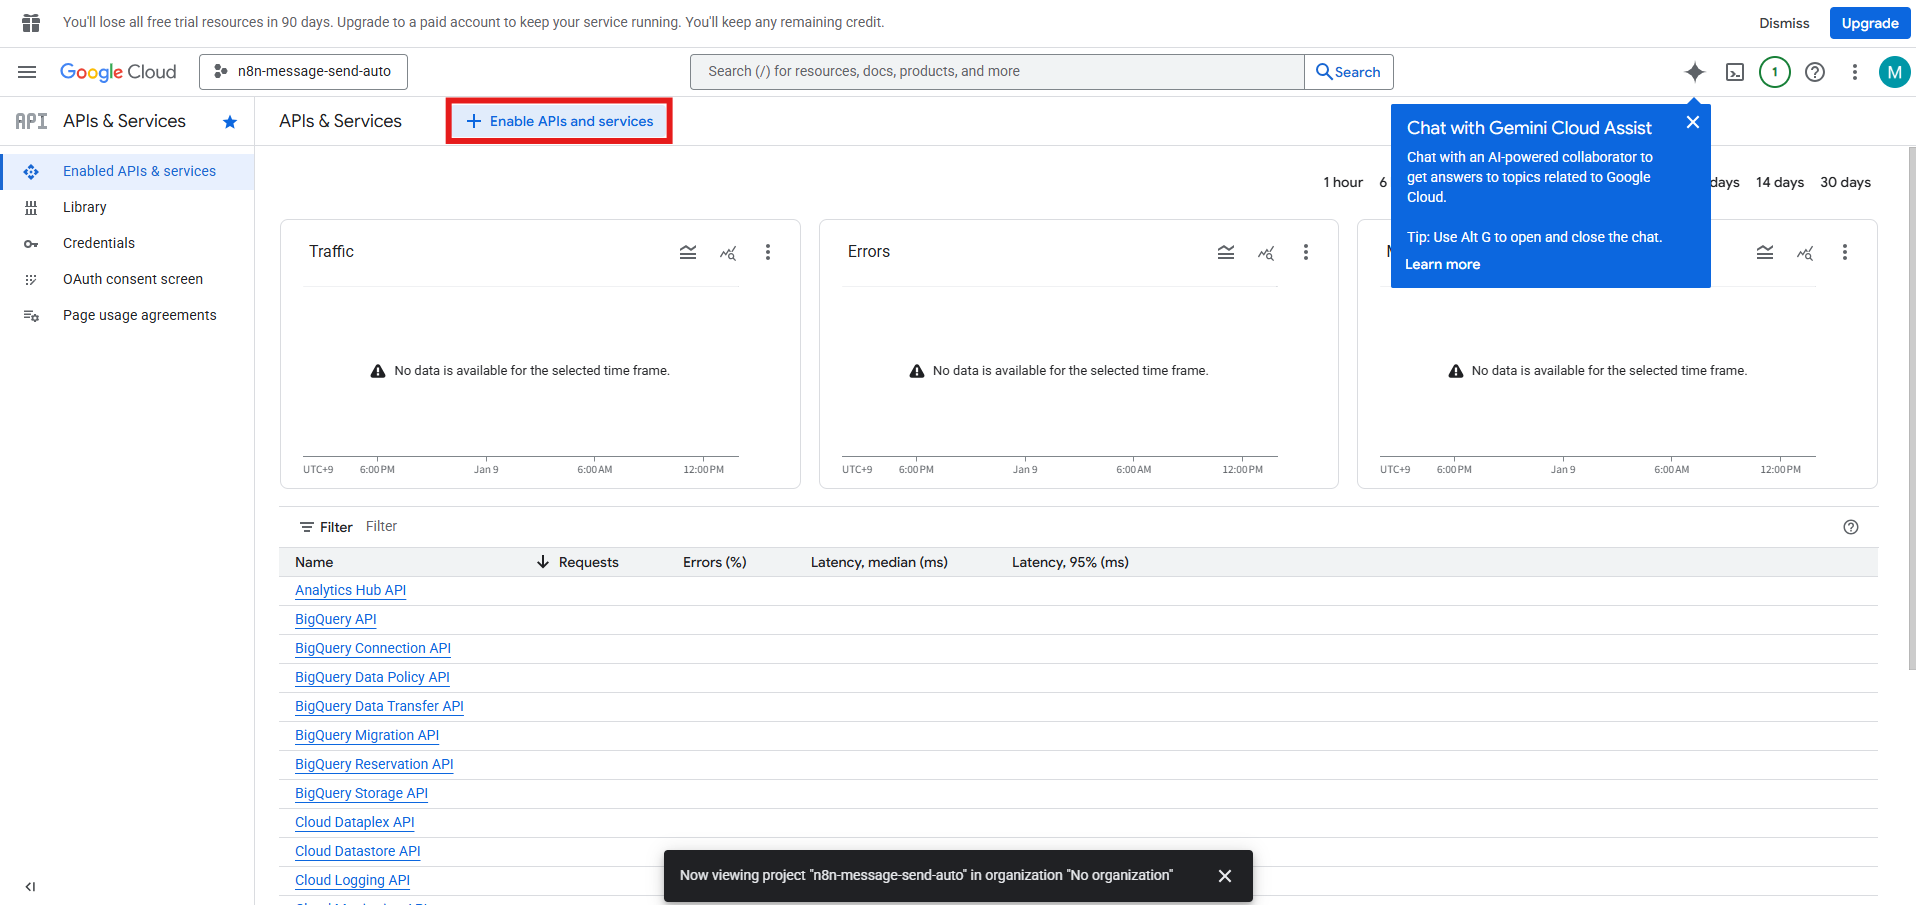This screenshot has height=905, width=1916.
Task: Collapse the left navigation with the bottom arrow
Action: coord(29,886)
